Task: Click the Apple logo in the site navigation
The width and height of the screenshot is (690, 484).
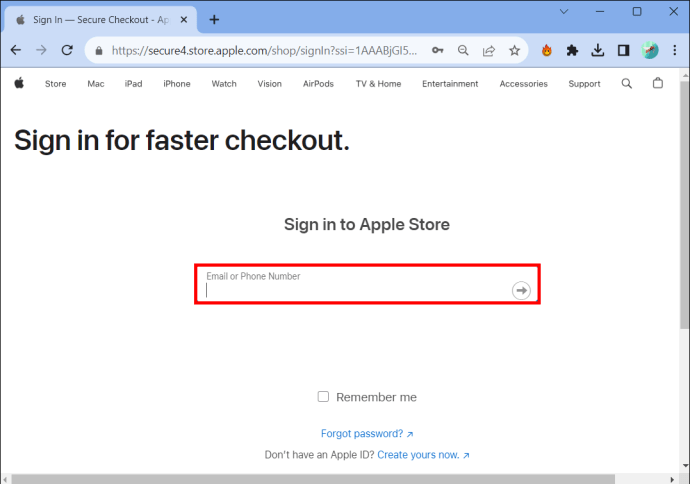Action: point(19,83)
